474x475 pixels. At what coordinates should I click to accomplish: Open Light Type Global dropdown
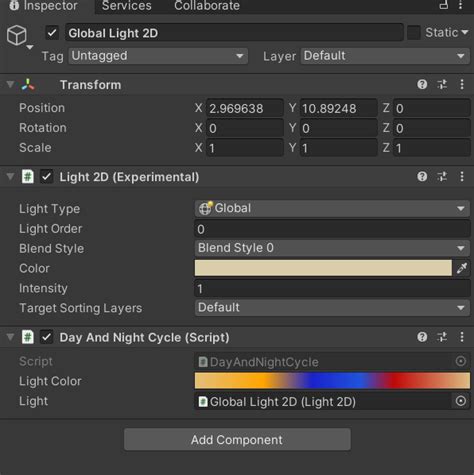(x=332, y=208)
